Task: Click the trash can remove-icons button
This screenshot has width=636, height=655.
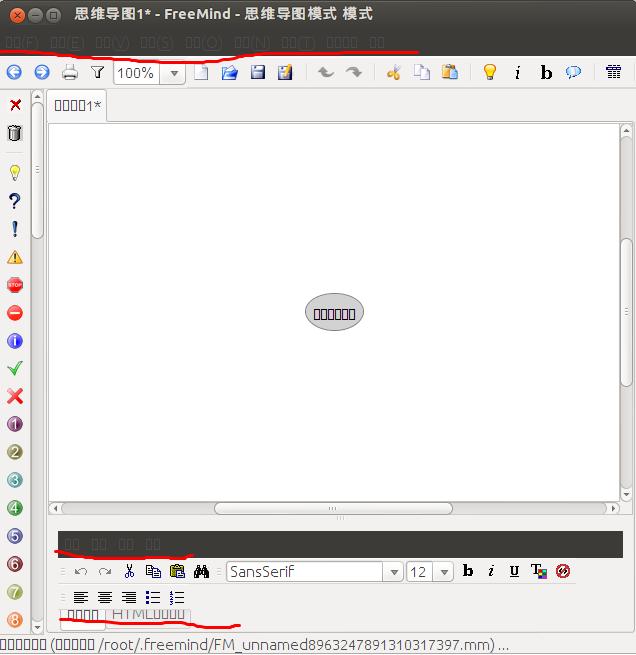Action: 14,133
